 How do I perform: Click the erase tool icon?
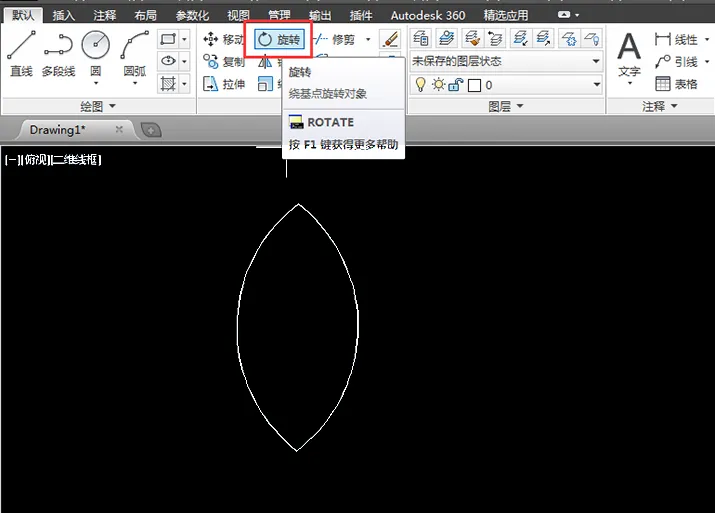pyautogui.click(x=390, y=39)
